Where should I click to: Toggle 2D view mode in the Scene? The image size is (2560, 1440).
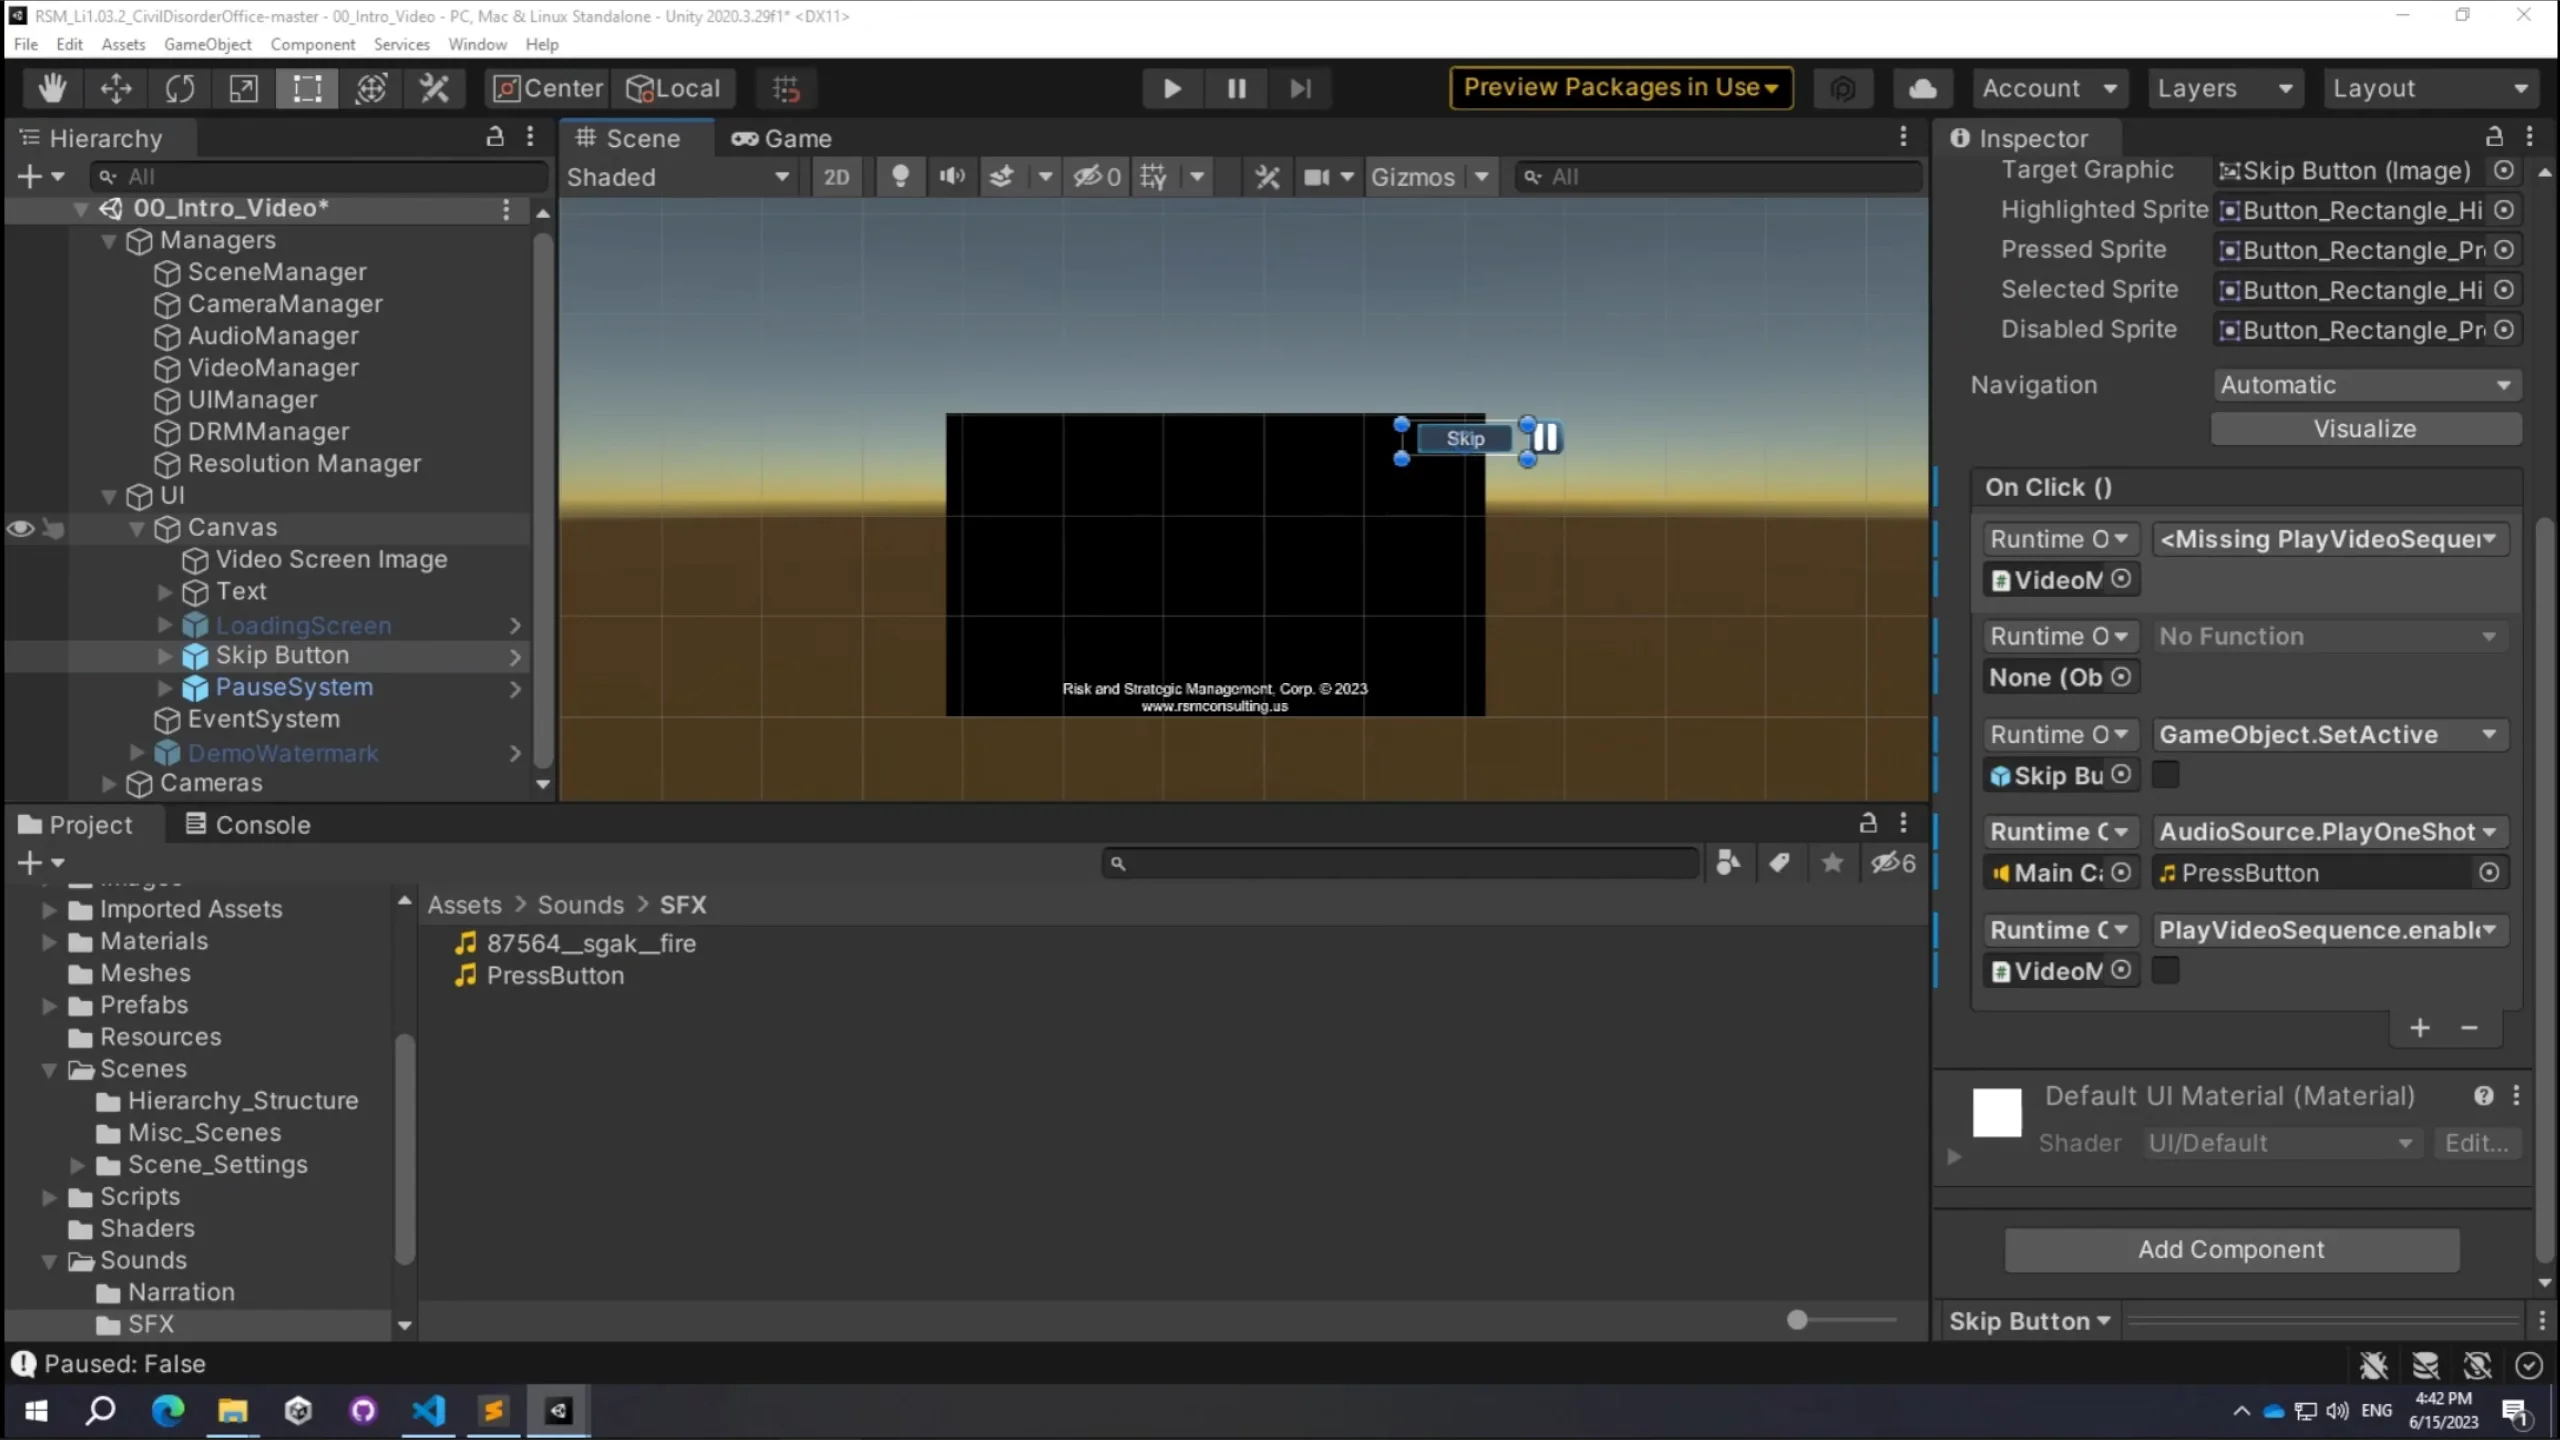(836, 176)
